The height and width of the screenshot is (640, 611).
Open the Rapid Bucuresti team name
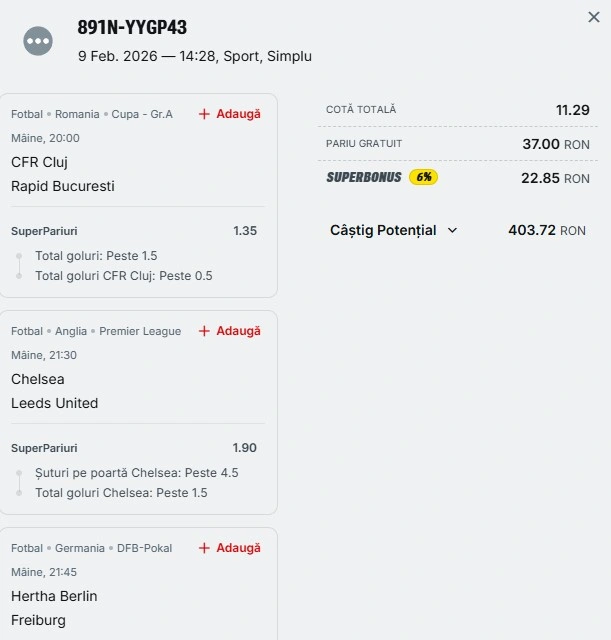pos(63,186)
